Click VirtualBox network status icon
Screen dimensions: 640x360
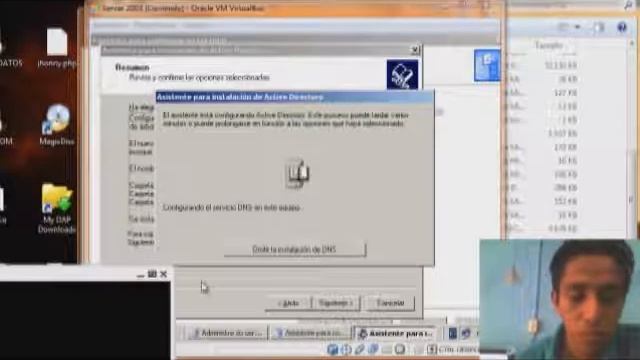click(373, 349)
